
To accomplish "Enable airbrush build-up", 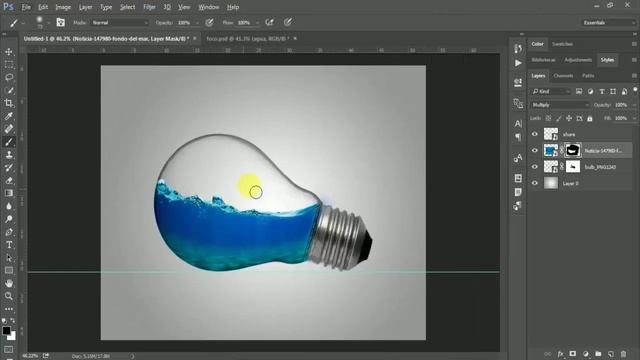I will click(x=269, y=22).
